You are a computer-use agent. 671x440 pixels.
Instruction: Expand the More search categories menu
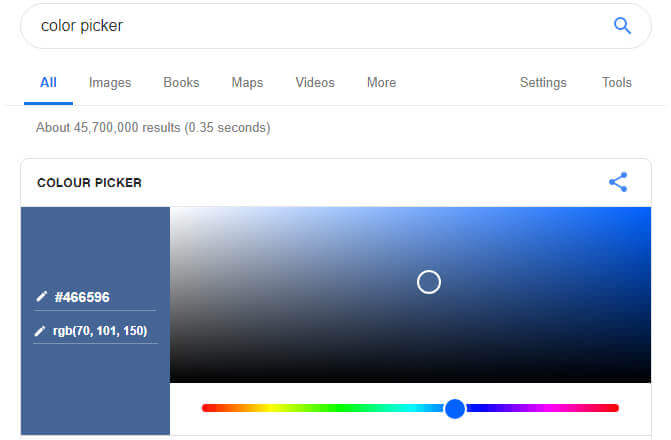click(x=381, y=82)
